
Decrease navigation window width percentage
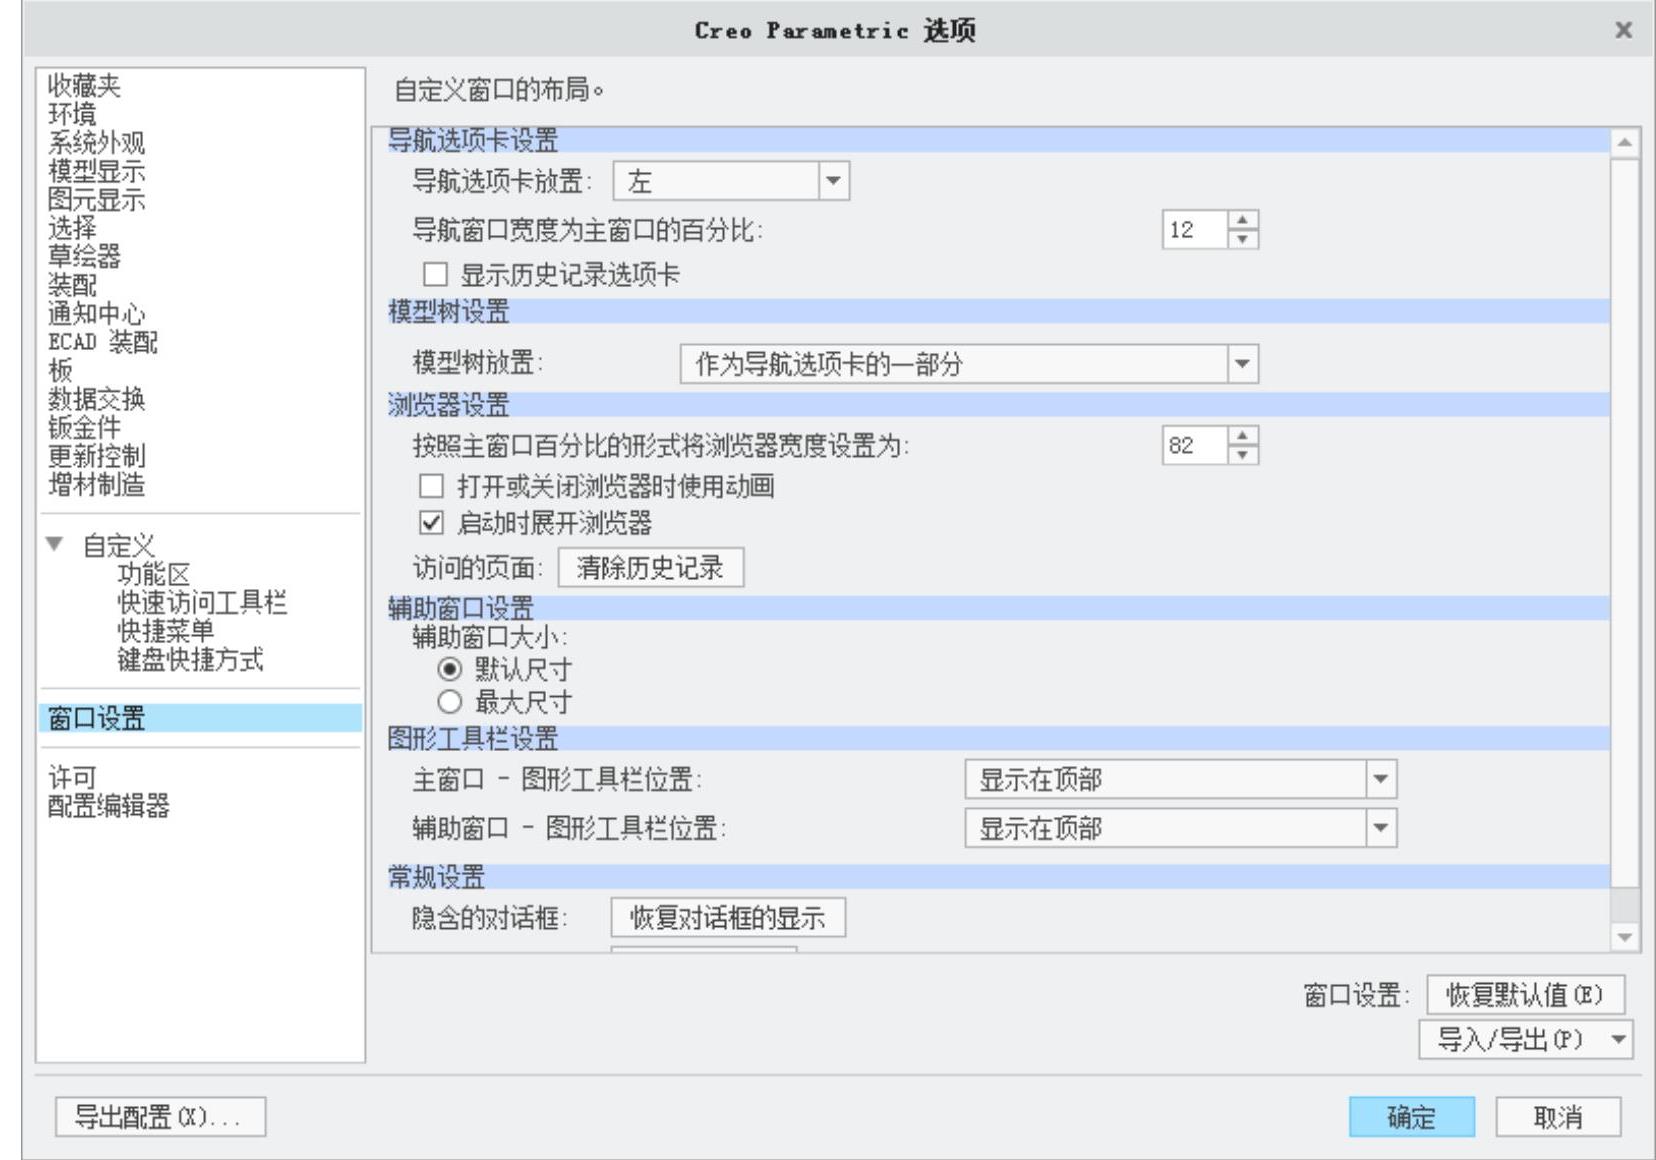click(1242, 240)
